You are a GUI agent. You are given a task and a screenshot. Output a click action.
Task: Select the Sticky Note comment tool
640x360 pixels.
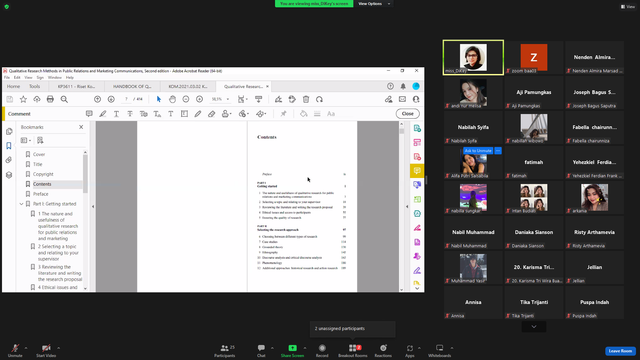89,114
